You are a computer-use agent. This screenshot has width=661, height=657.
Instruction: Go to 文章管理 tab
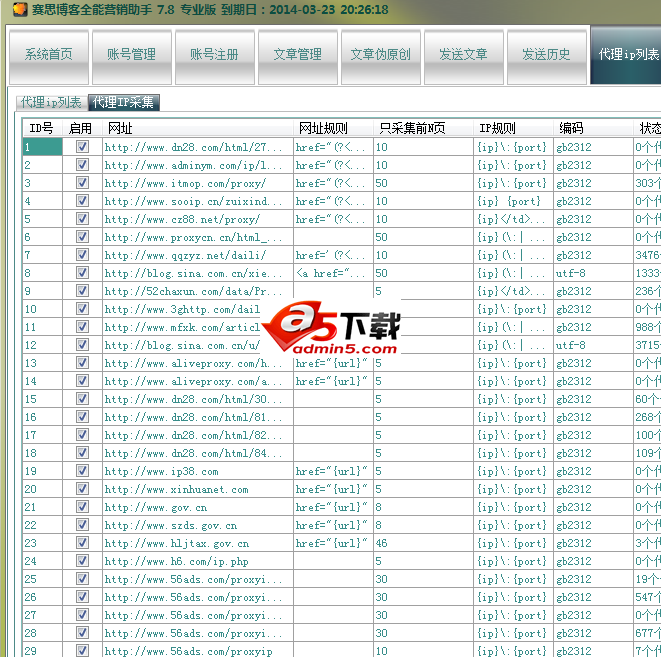point(297,55)
